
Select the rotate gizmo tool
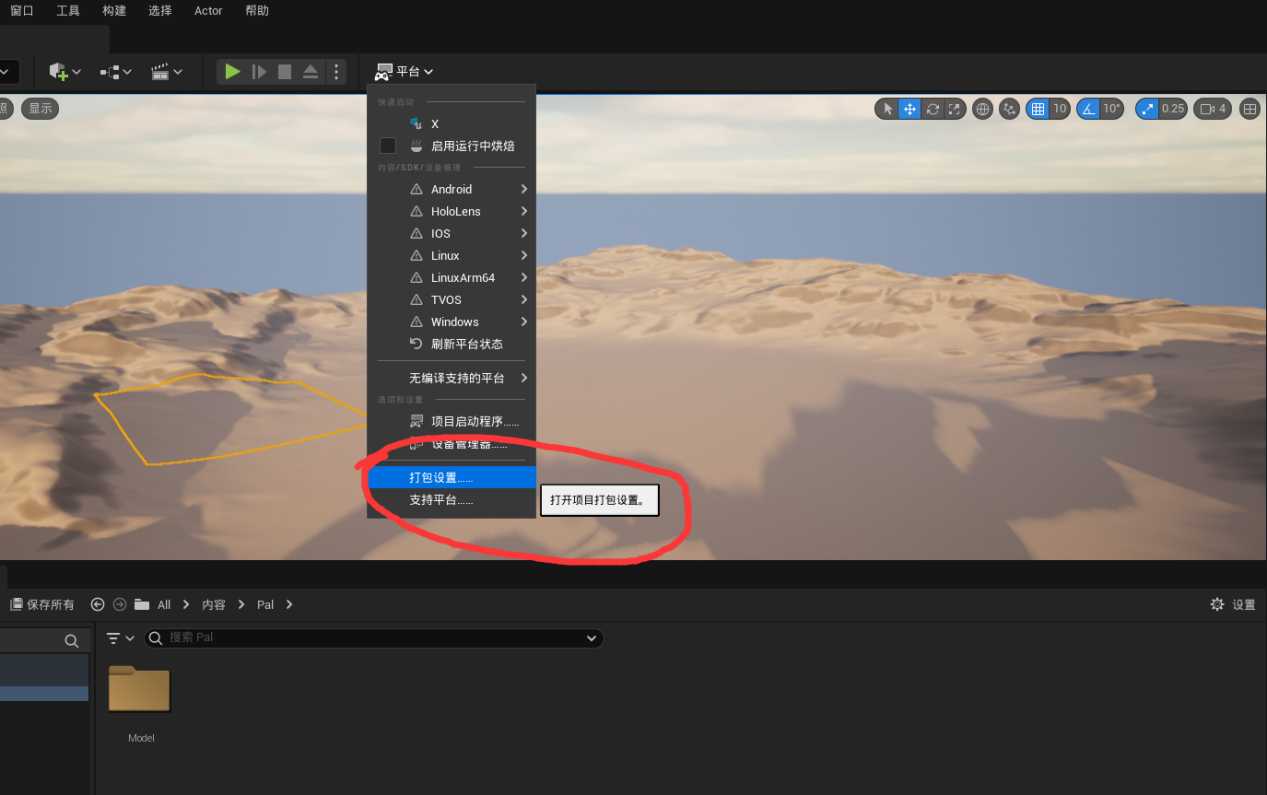[x=932, y=109]
